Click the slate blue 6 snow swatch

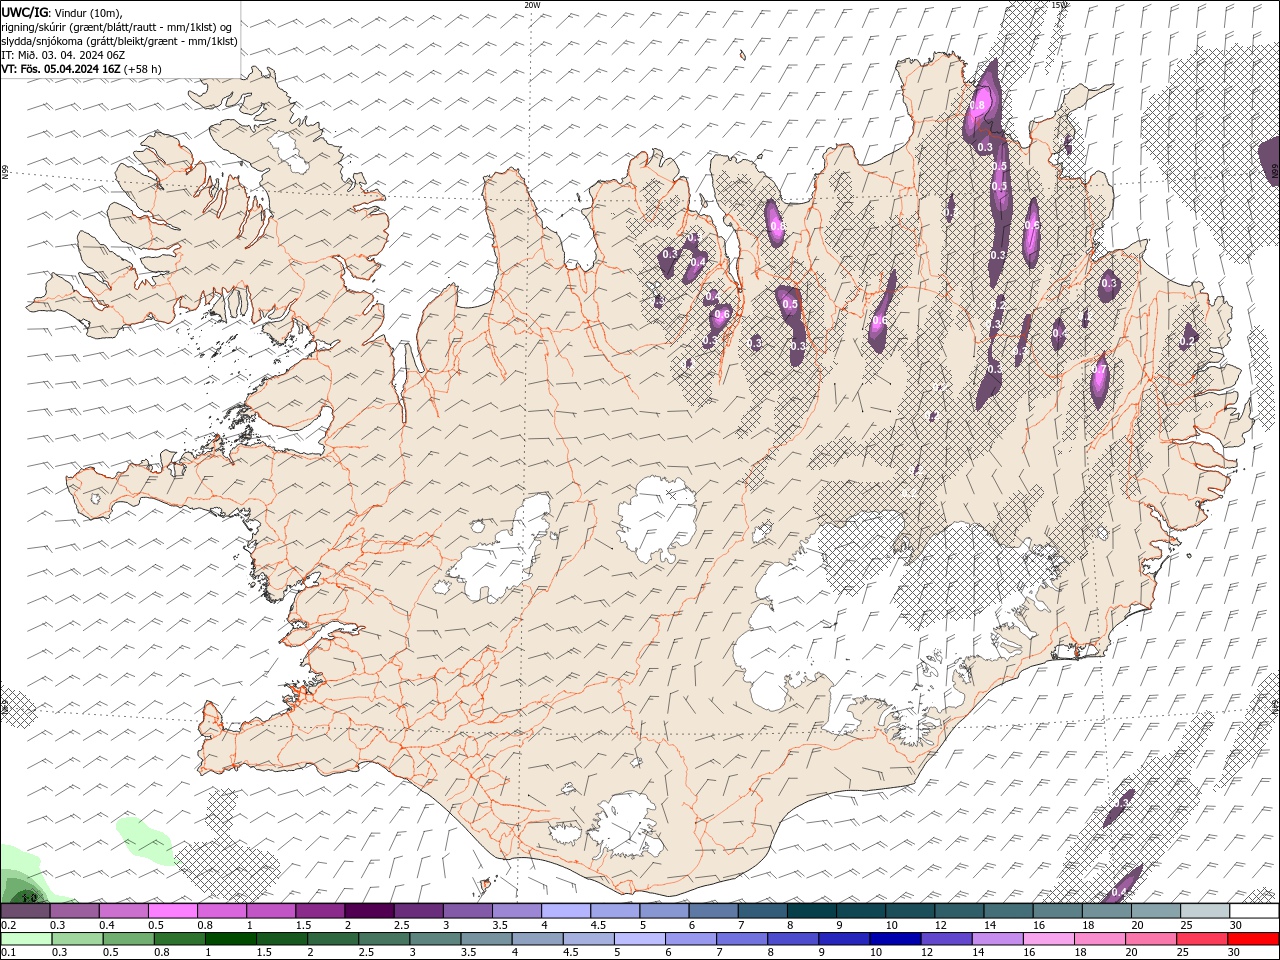(x=713, y=911)
